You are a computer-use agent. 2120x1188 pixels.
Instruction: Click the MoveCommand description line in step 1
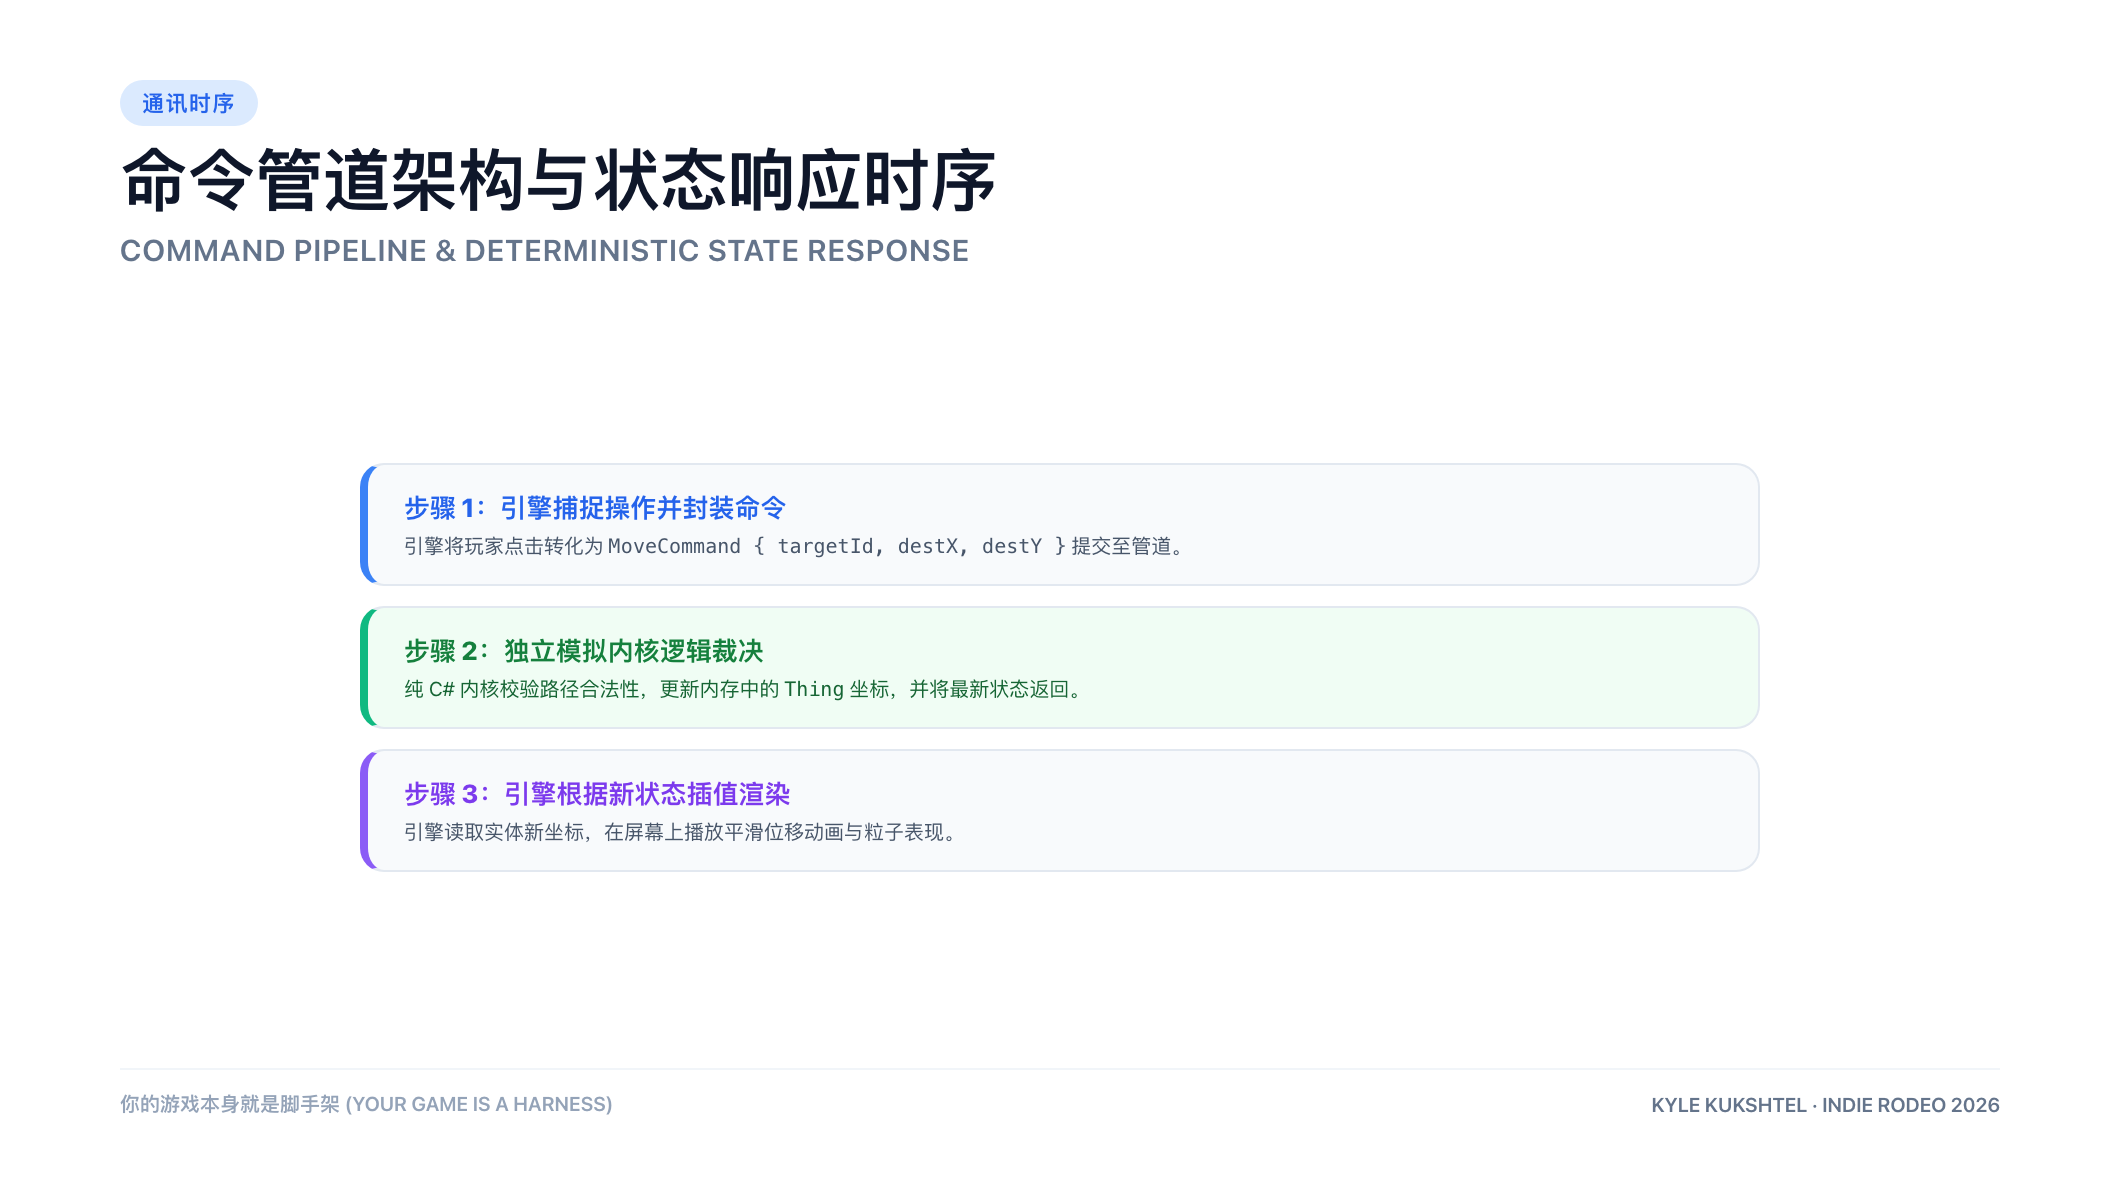click(x=797, y=546)
